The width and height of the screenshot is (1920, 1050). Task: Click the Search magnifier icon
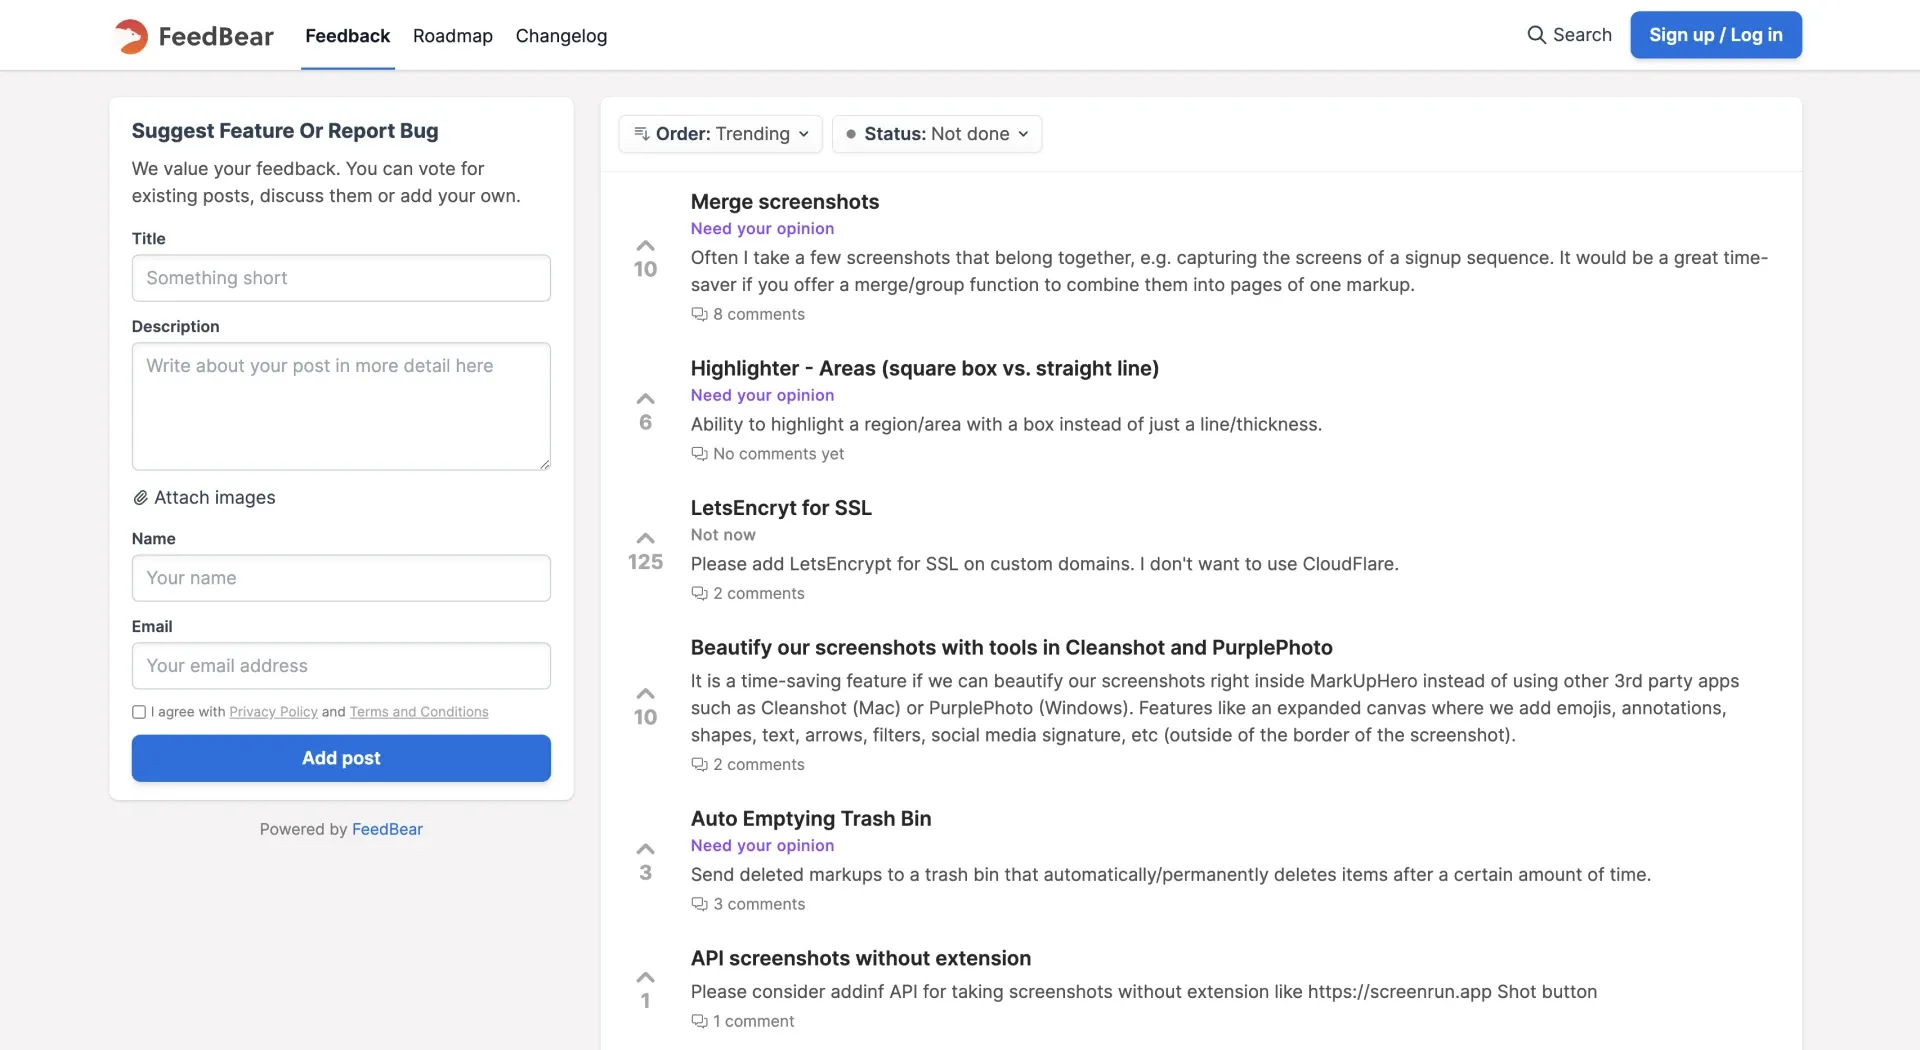coord(1536,35)
